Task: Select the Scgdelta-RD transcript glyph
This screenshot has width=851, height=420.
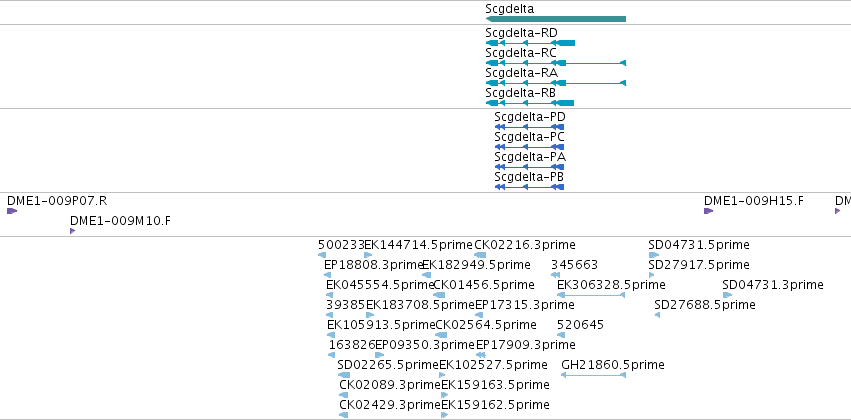Action: [x=530, y=43]
